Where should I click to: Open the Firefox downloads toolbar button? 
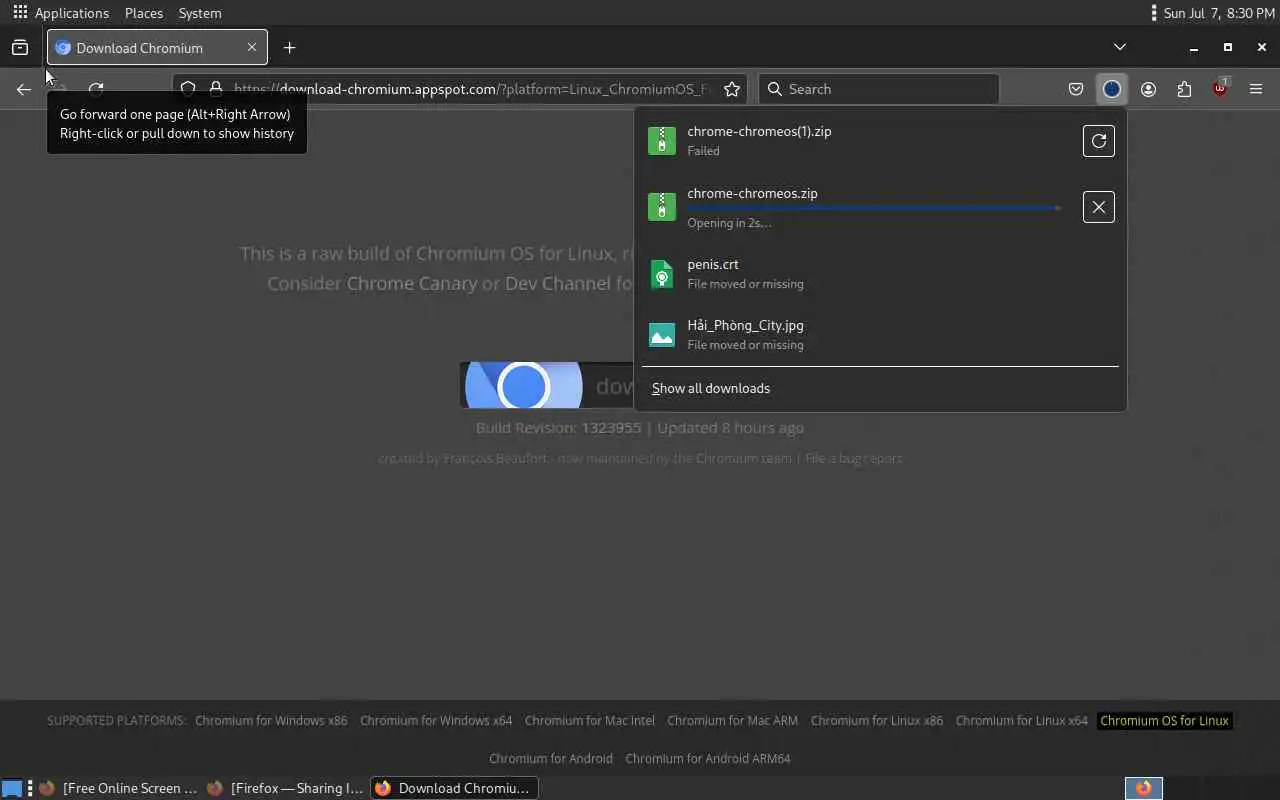click(x=1111, y=89)
